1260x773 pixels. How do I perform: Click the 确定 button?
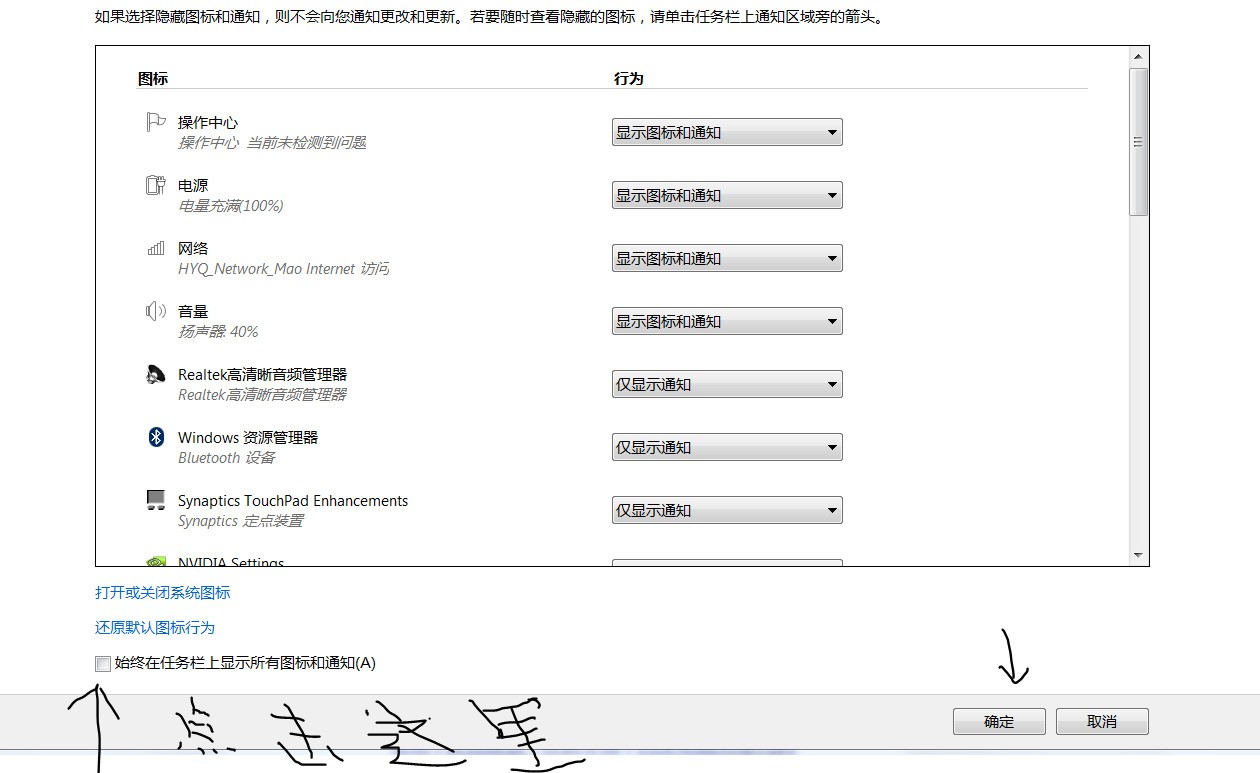(x=999, y=721)
